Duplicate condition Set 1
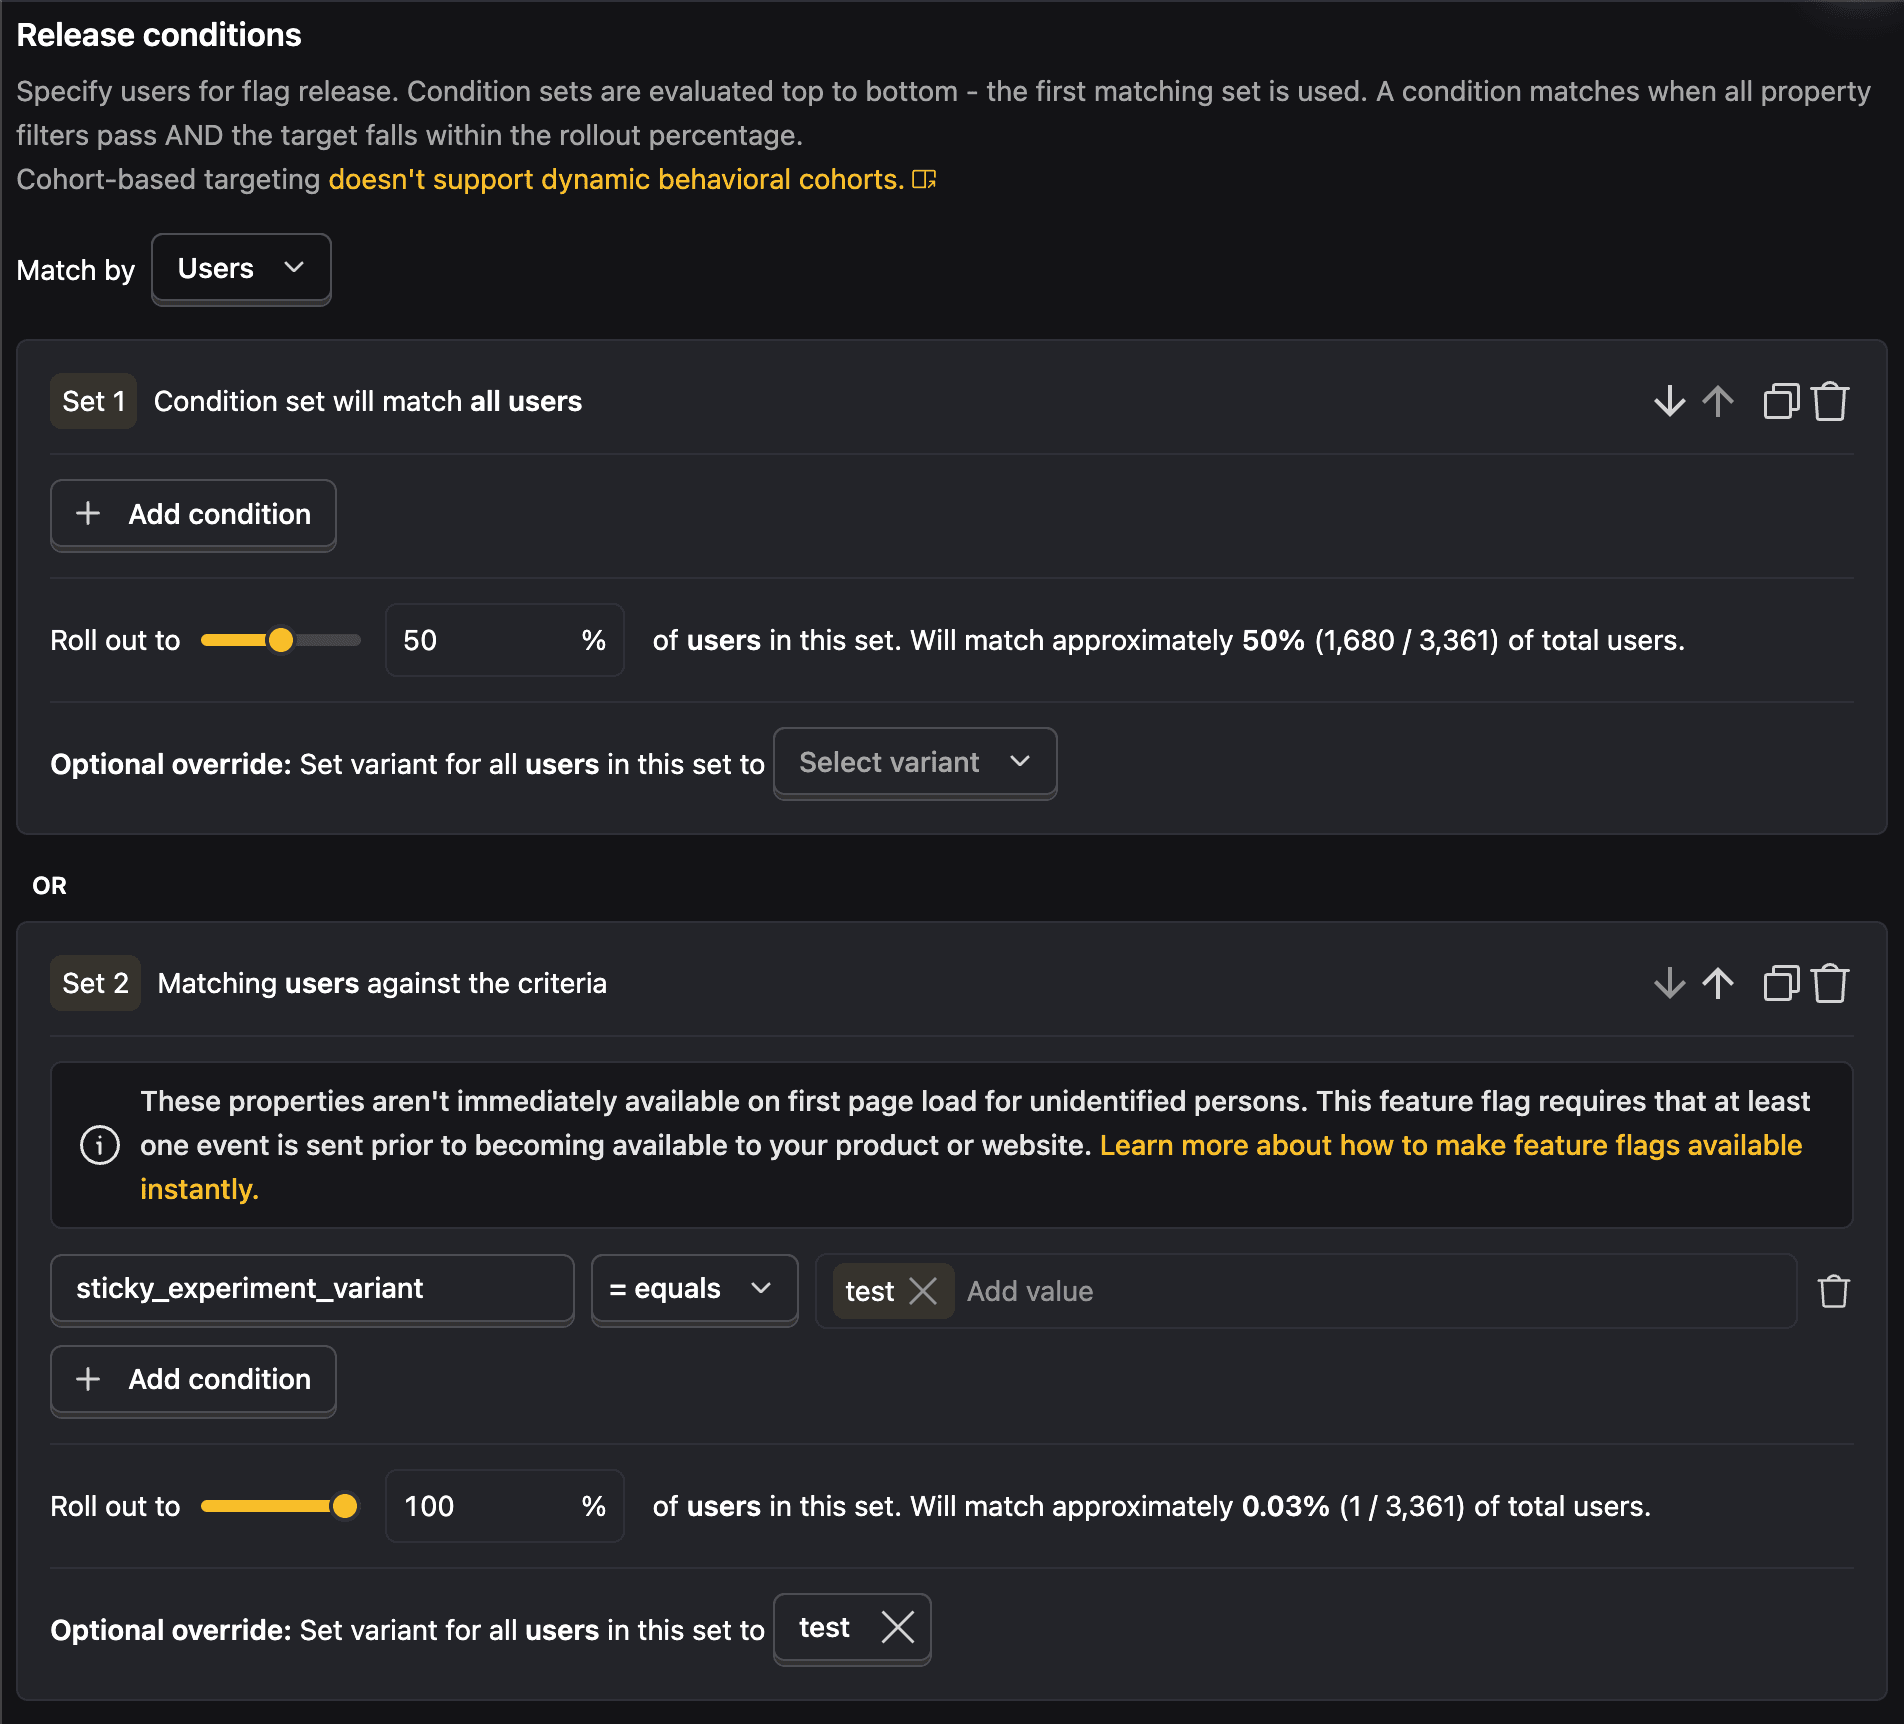Screen dimensions: 1904x1724 point(1781,401)
